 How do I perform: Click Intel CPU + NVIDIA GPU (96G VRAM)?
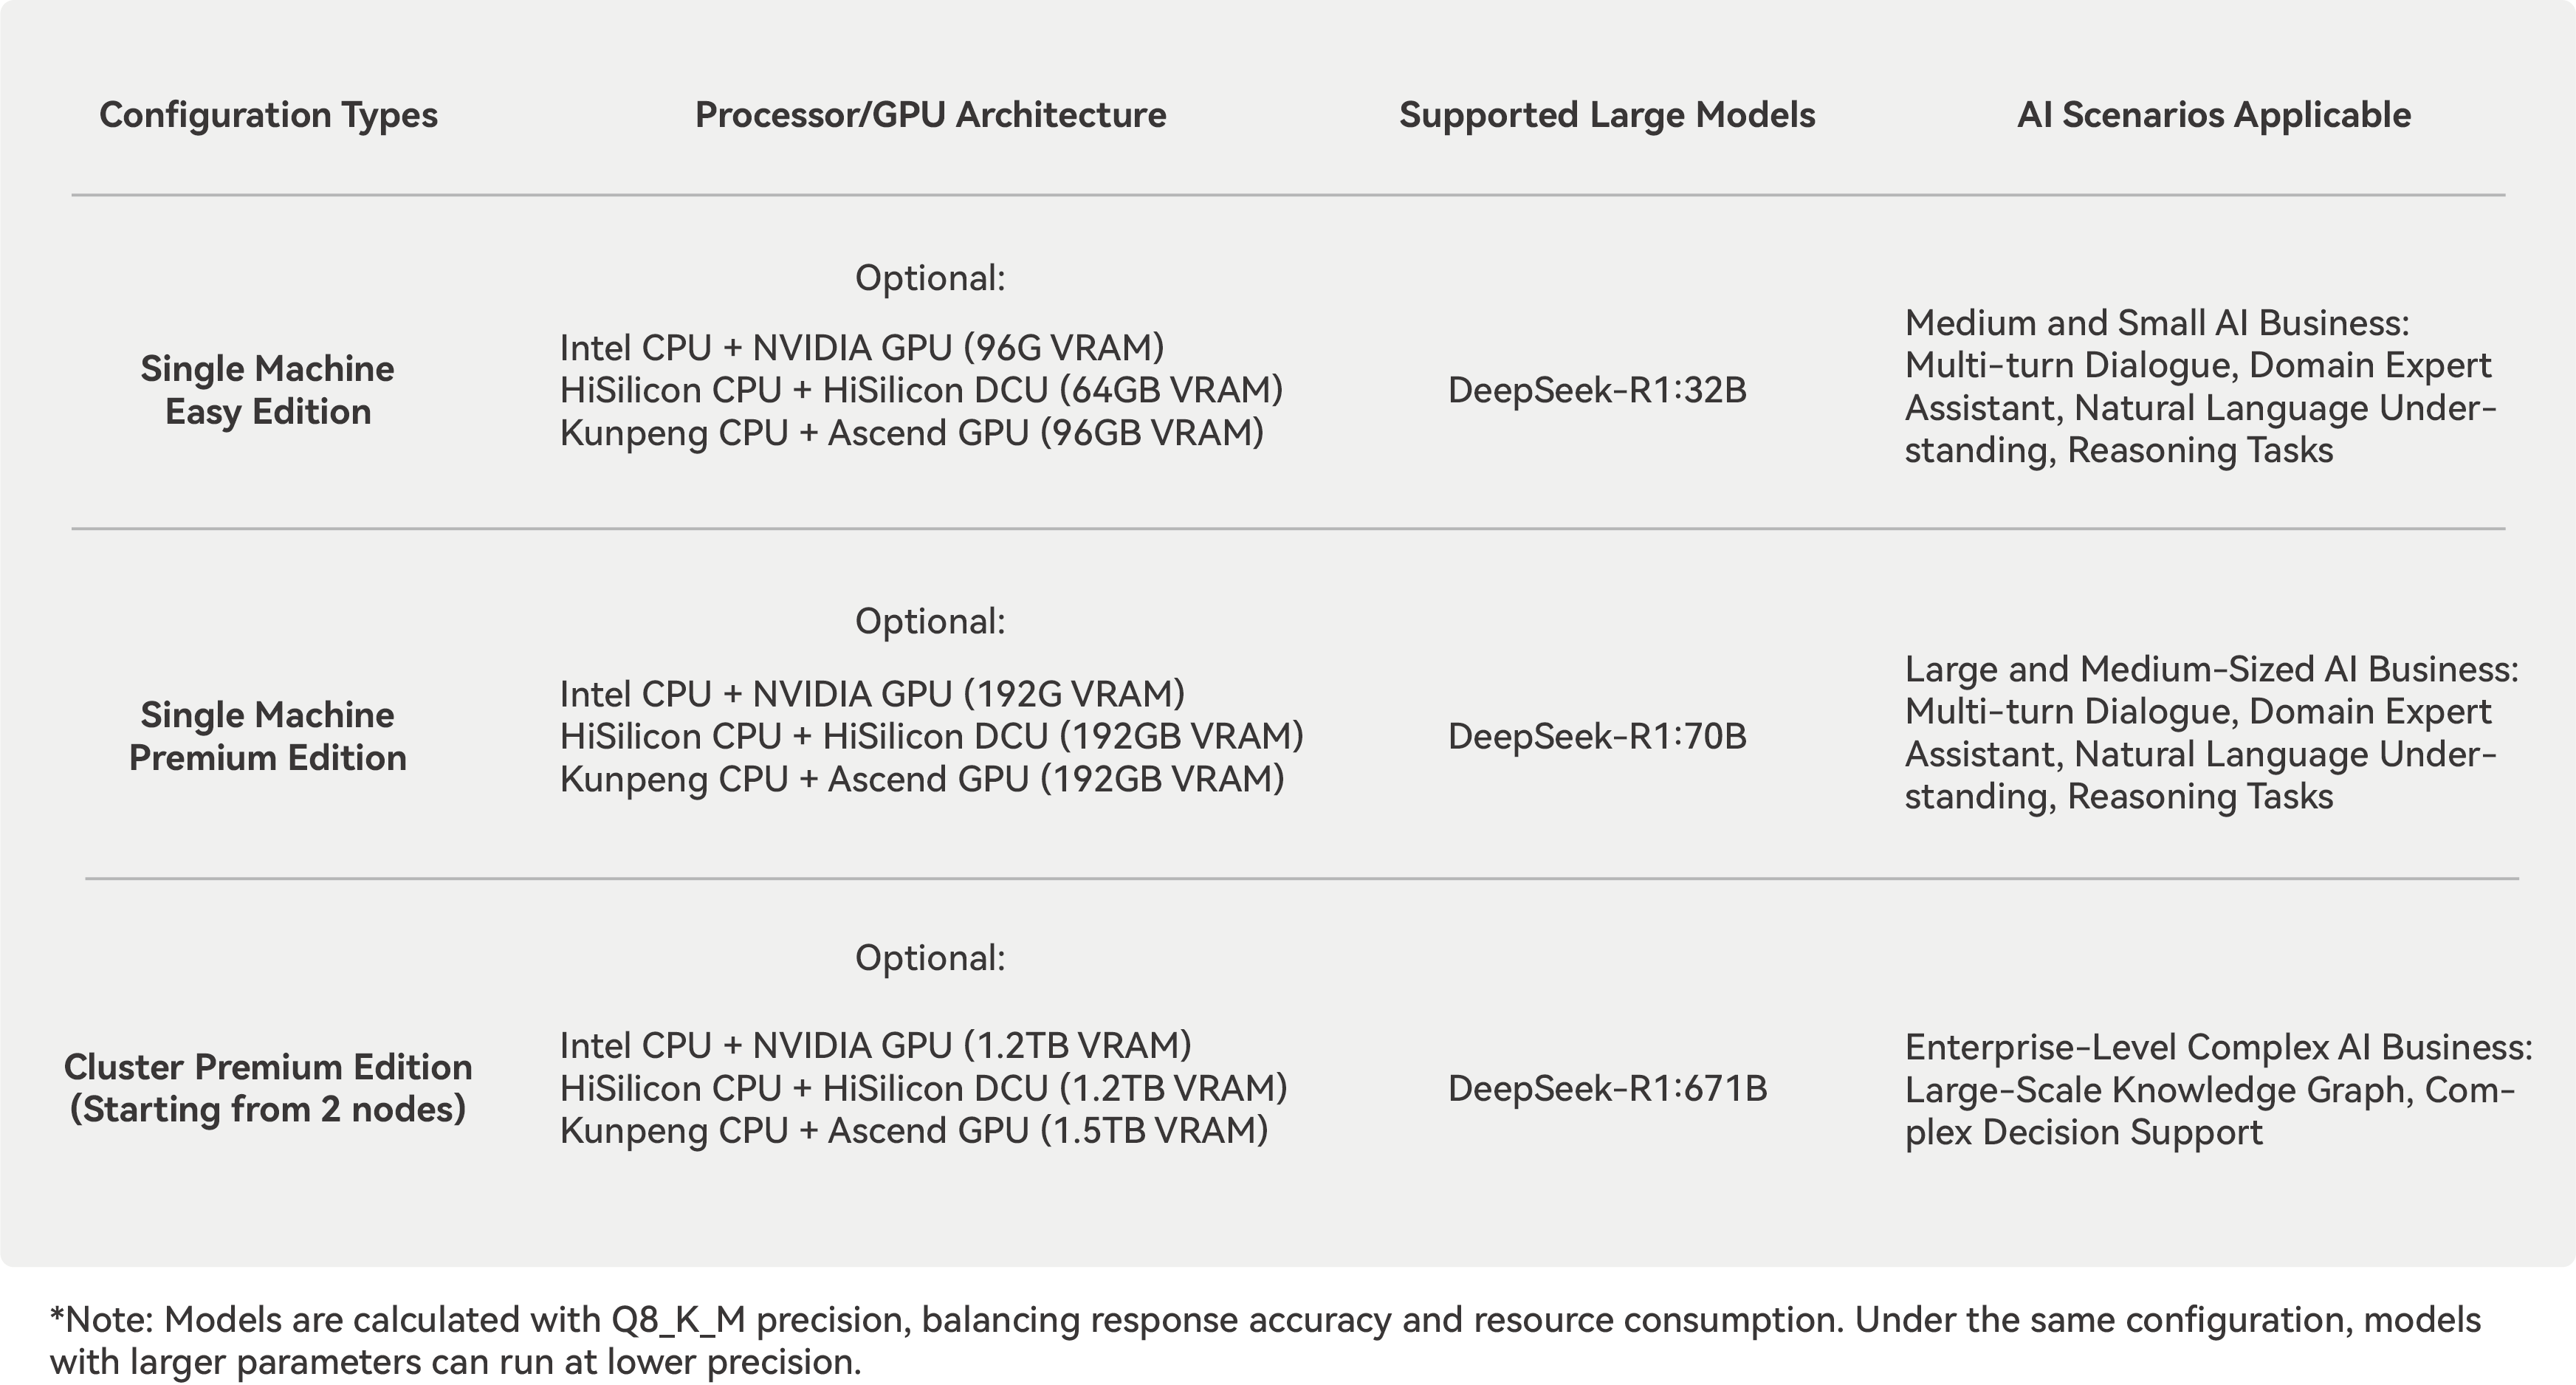(x=862, y=348)
